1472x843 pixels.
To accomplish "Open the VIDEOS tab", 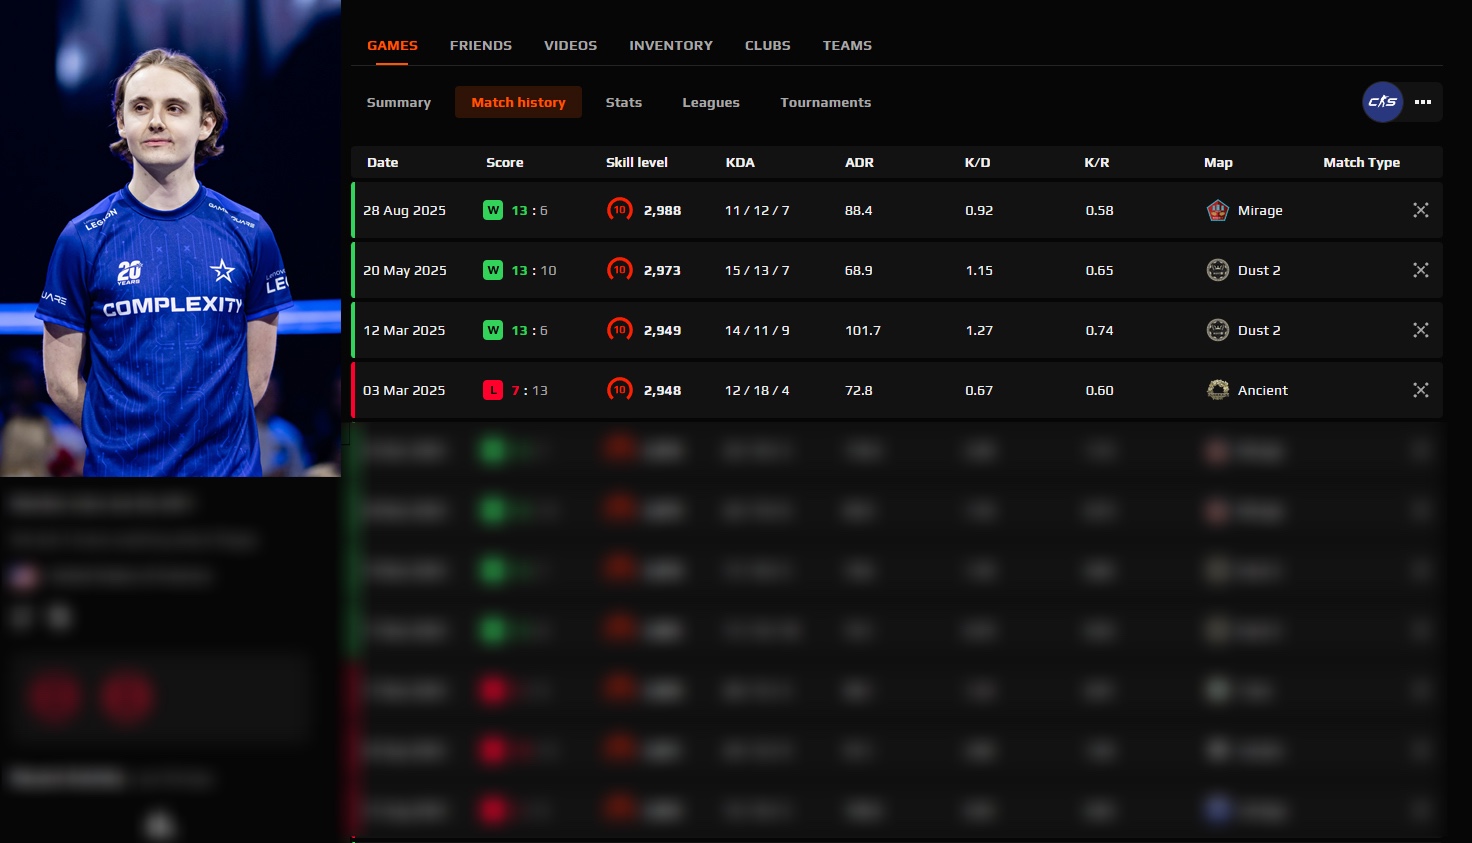I will tap(570, 46).
